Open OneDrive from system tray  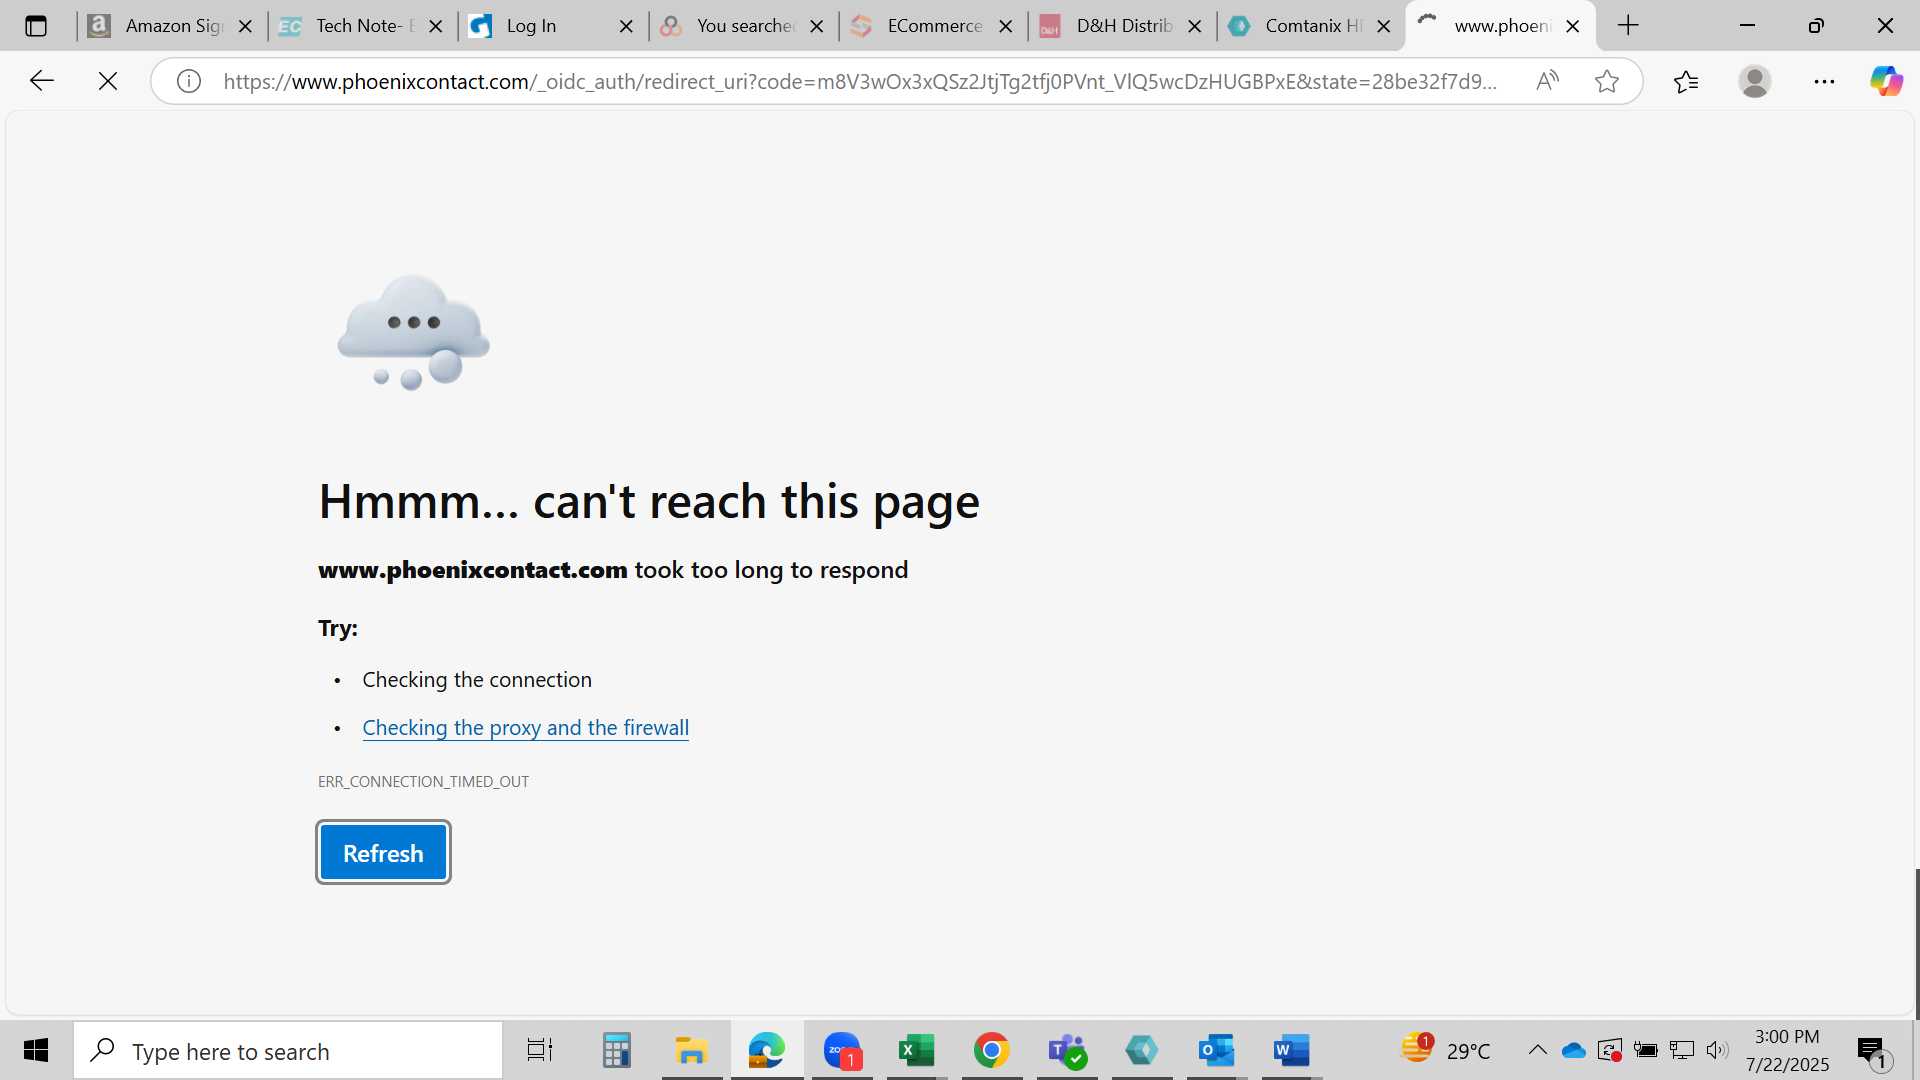tap(1574, 1050)
